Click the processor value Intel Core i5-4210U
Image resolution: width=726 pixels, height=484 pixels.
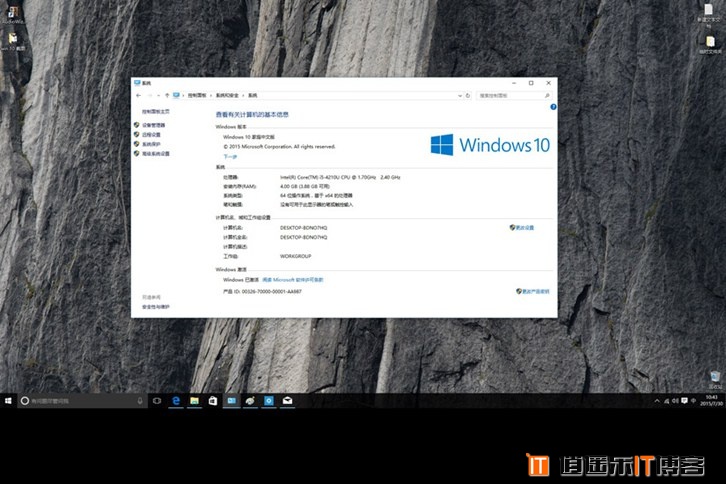coord(340,177)
